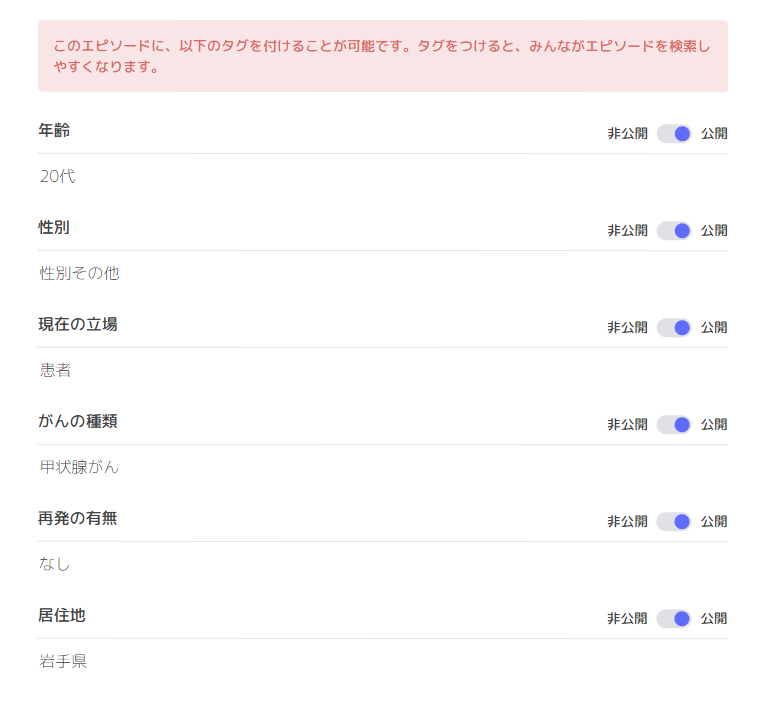Toggle 性別 public/private switch

[x=674, y=230]
